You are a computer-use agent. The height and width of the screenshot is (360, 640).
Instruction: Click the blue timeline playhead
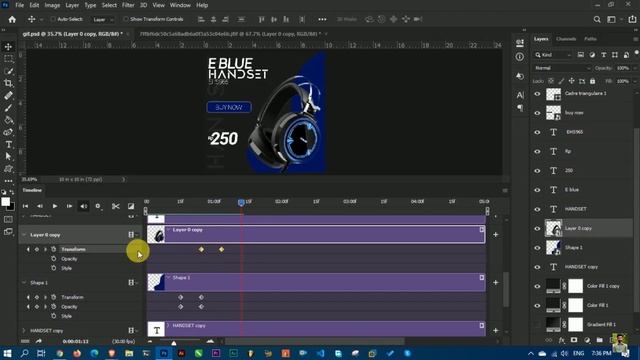point(241,202)
